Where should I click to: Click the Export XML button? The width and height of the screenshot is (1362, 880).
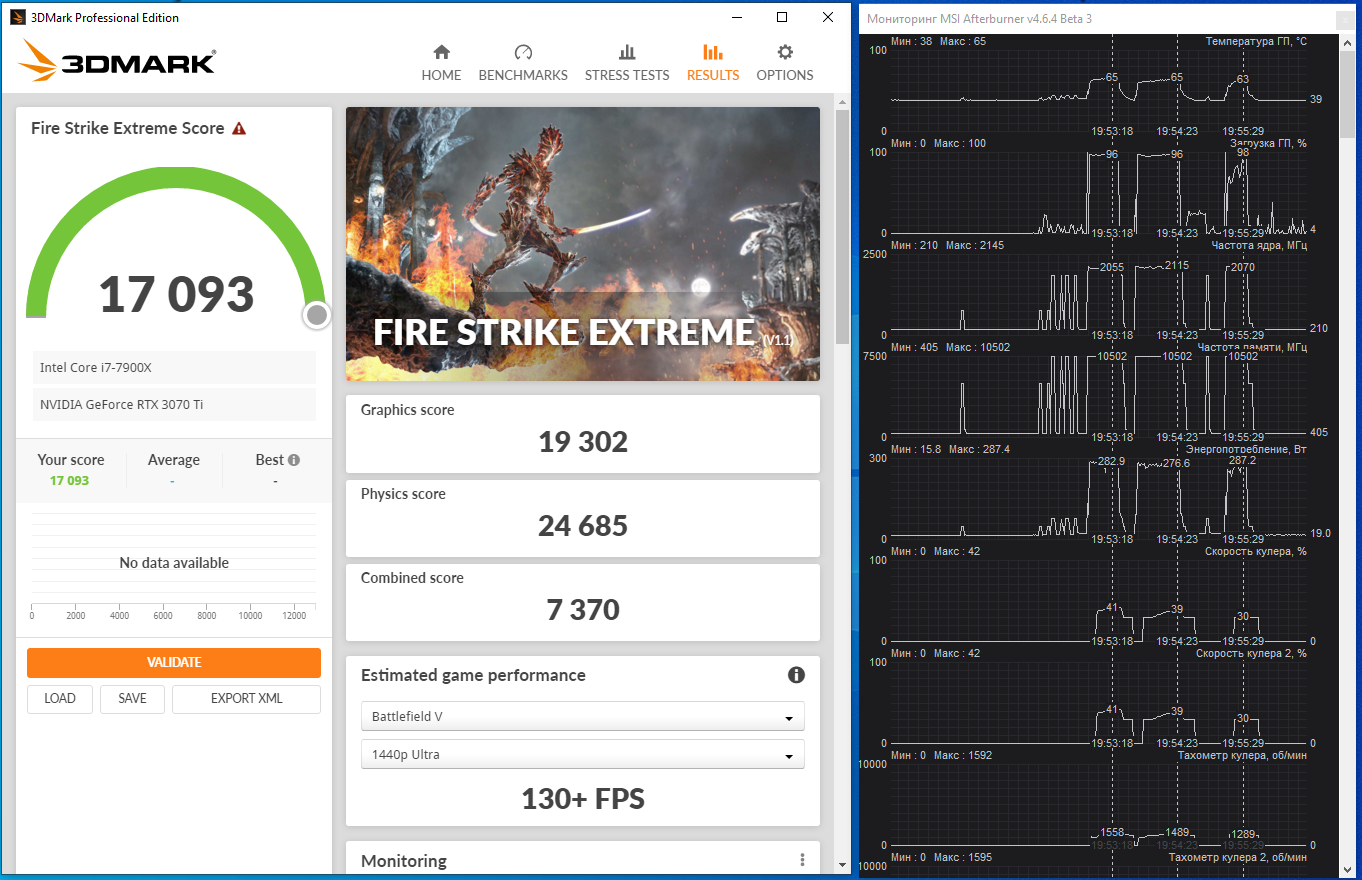click(x=246, y=699)
